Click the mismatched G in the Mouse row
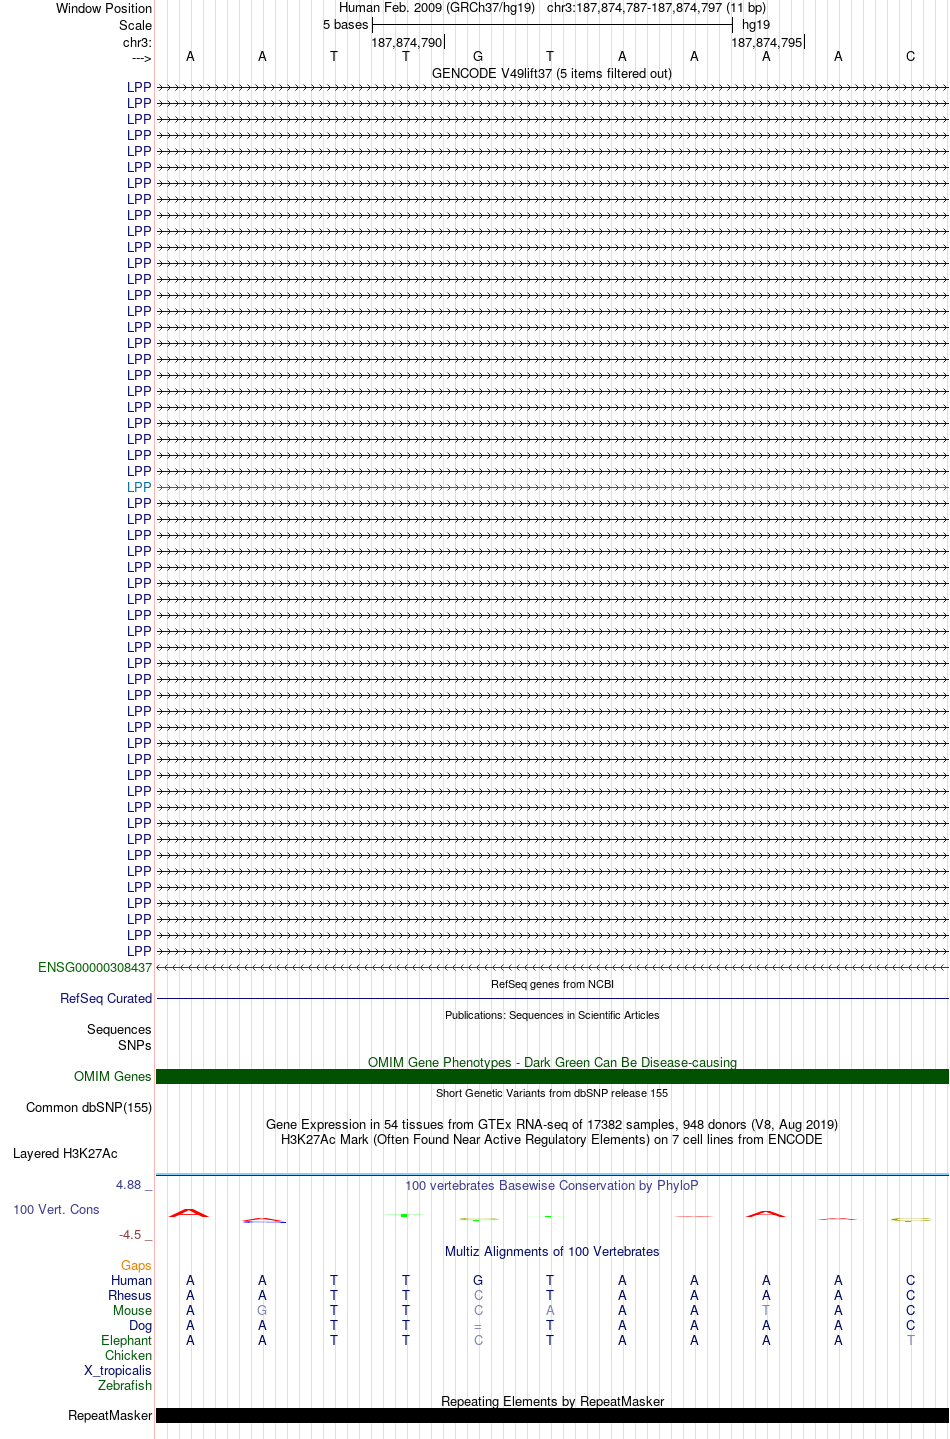 click(262, 1310)
